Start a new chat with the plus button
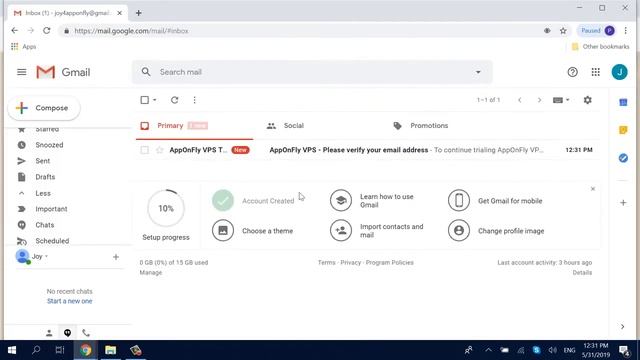640x360 pixels. point(116,257)
